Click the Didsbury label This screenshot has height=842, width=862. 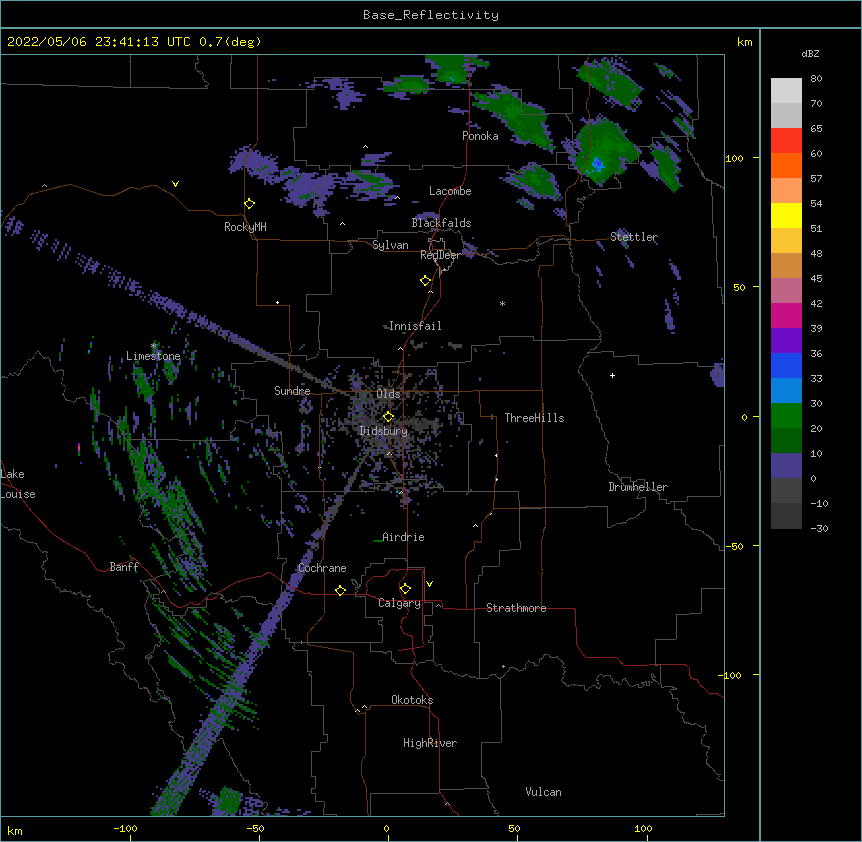click(x=383, y=431)
